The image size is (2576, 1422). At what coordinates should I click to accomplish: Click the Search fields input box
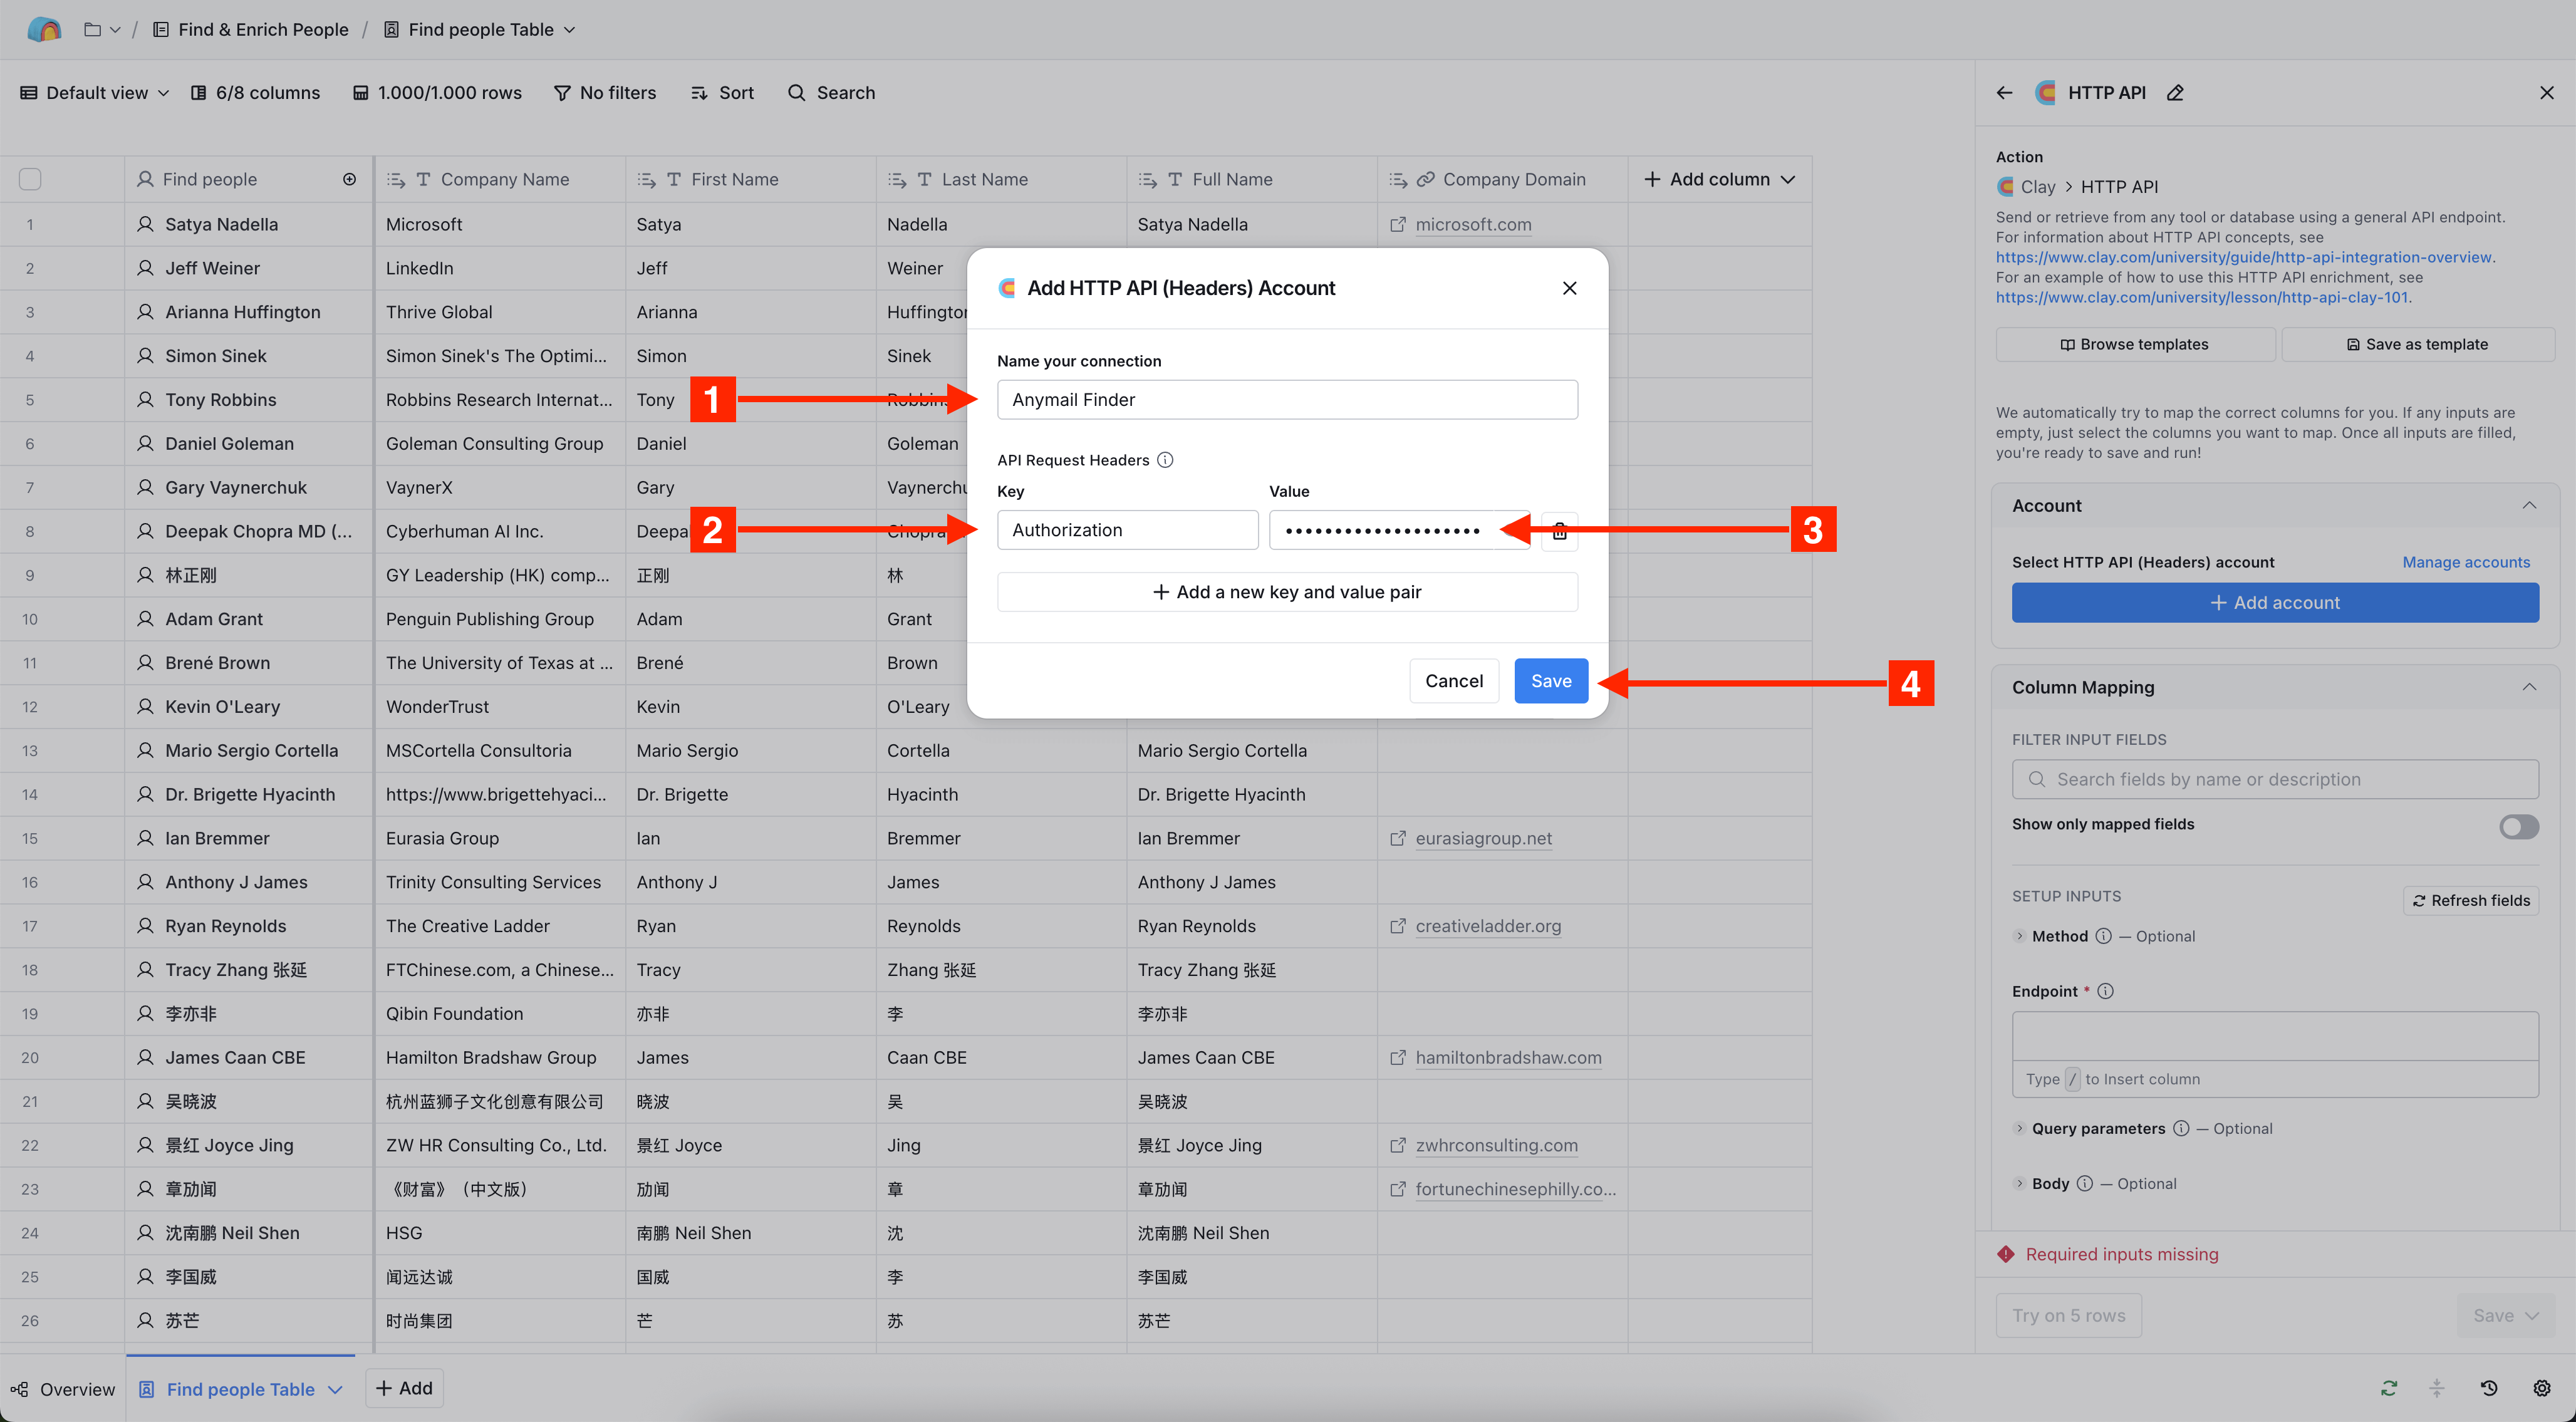click(x=2274, y=779)
